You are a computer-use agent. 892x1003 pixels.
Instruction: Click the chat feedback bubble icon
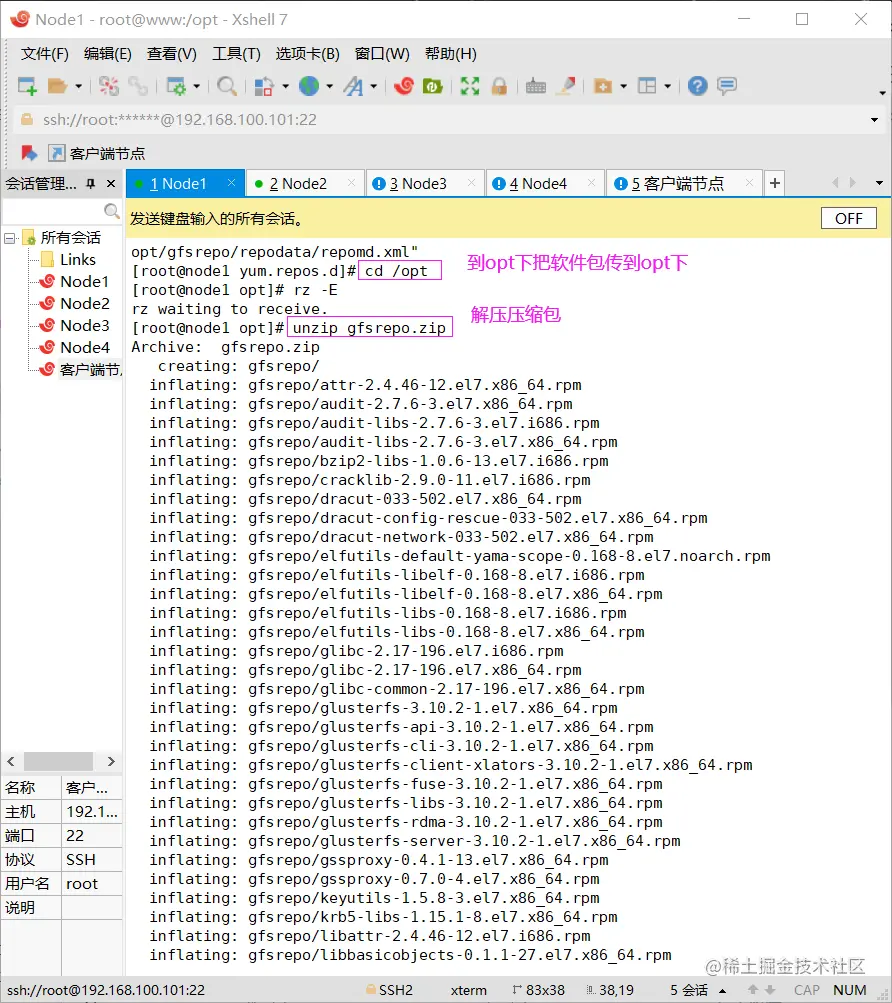pyautogui.click(x=727, y=86)
